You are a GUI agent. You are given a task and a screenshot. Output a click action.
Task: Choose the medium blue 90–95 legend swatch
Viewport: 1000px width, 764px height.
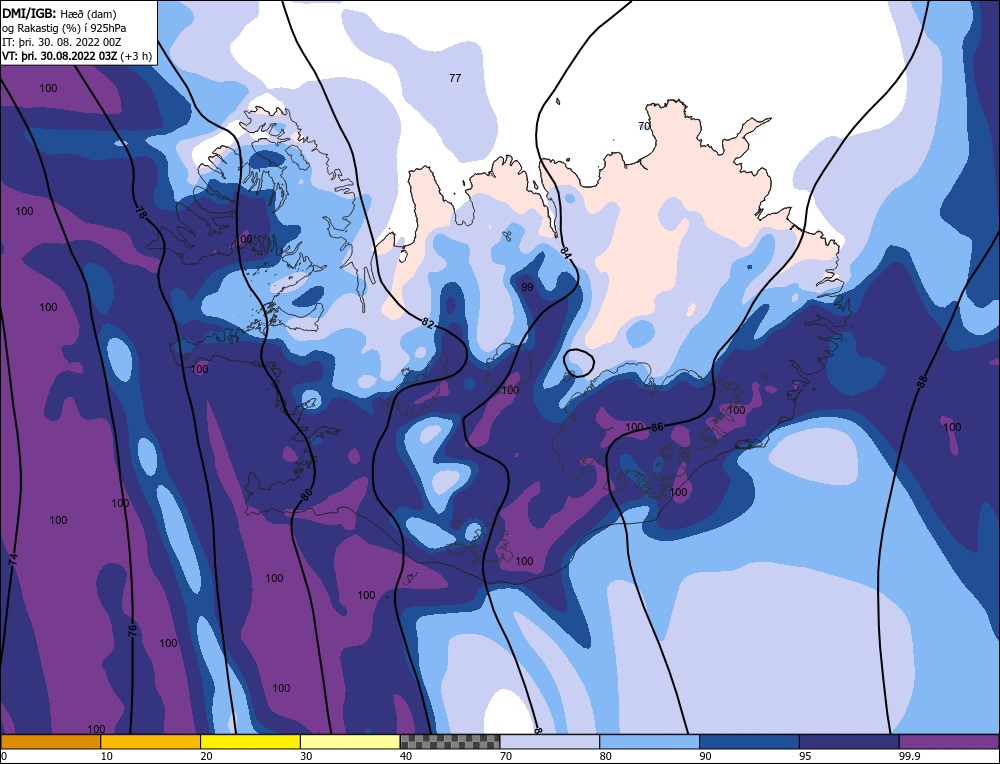(x=749, y=741)
